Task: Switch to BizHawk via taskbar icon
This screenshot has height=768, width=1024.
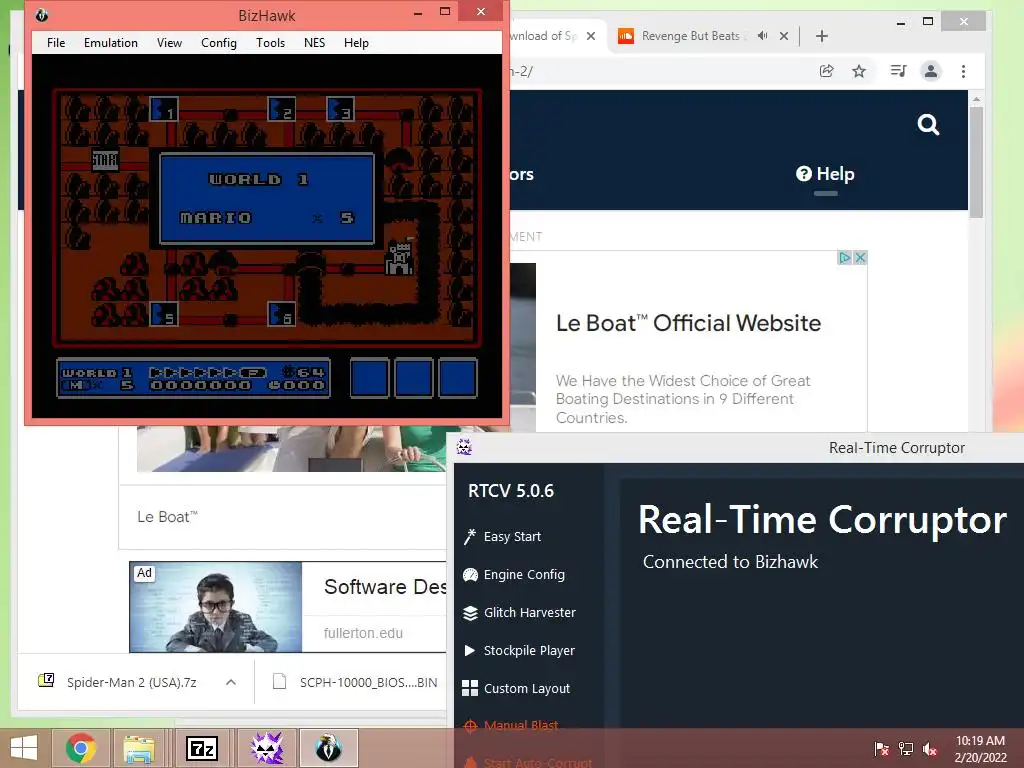Action: pyautogui.click(x=328, y=748)
